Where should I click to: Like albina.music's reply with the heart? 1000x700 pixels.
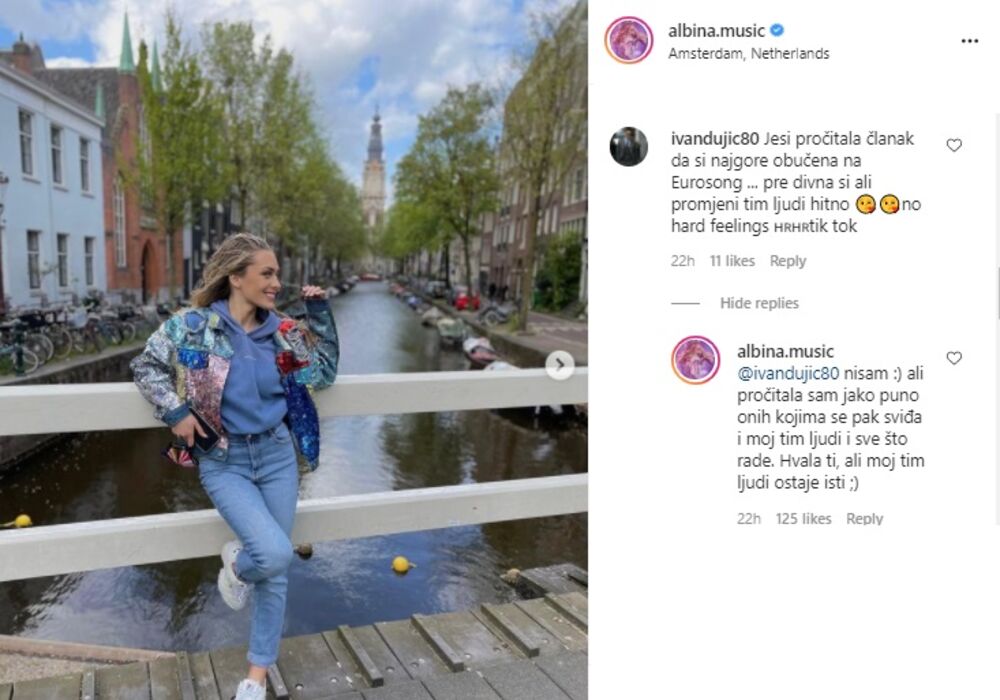tap(954, 358)
